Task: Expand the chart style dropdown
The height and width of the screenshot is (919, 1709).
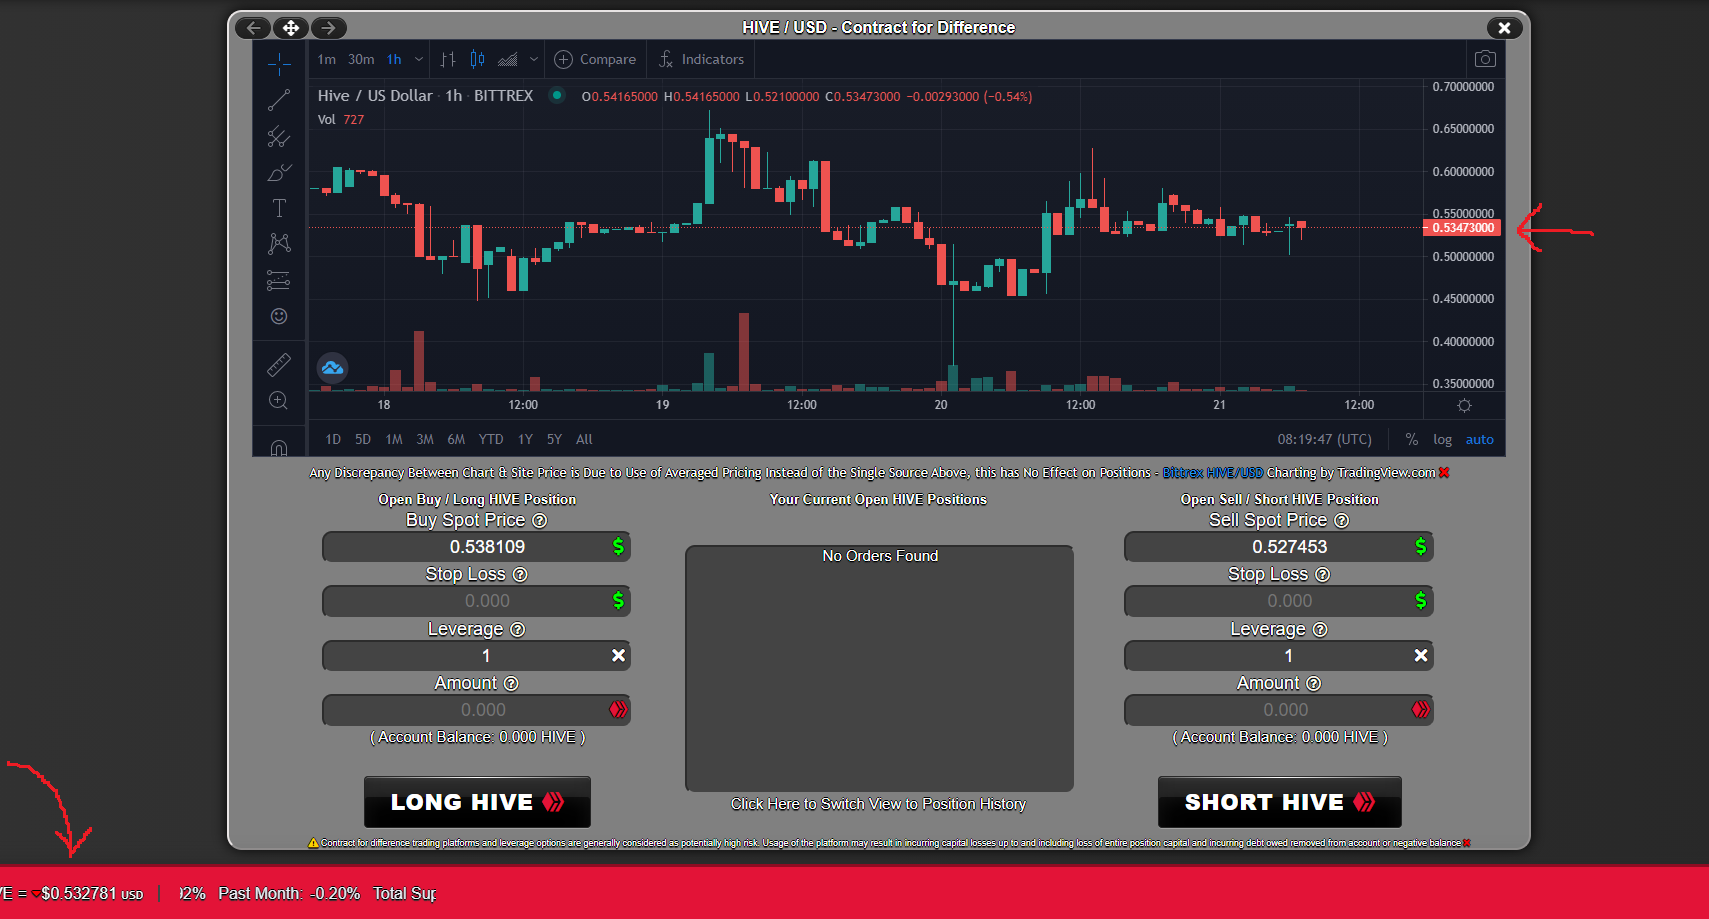Action: [534, 59]
